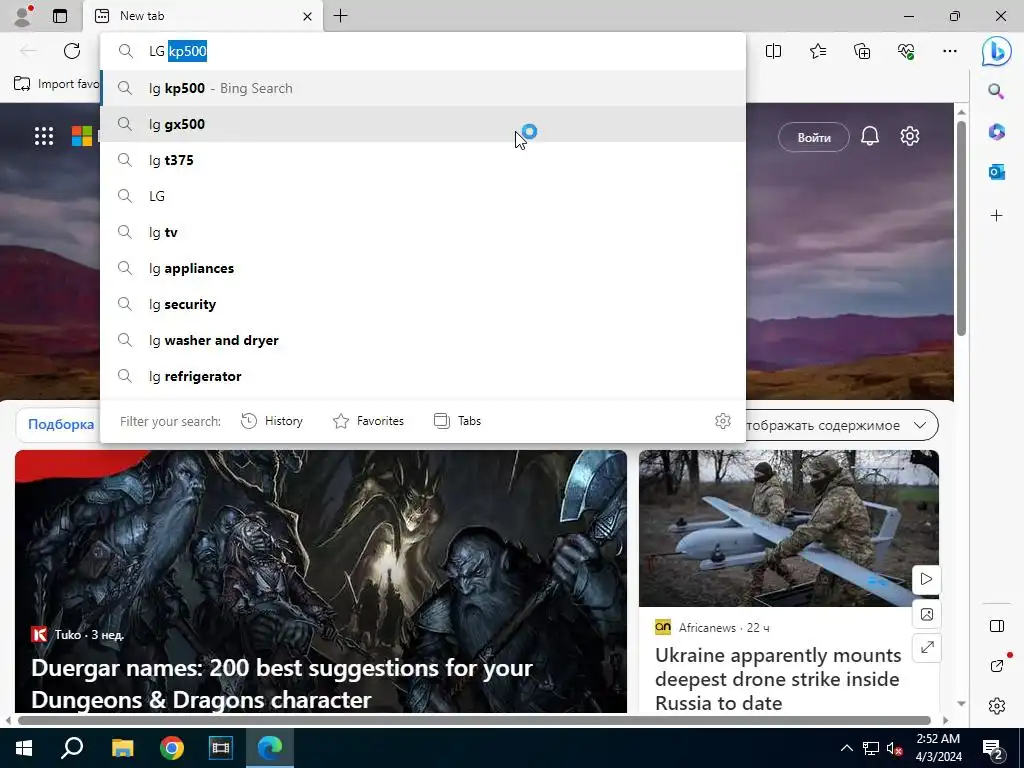Expand the page with arrows button
Viewport: 1024px width, 768px height.
(x=926, y=648)
